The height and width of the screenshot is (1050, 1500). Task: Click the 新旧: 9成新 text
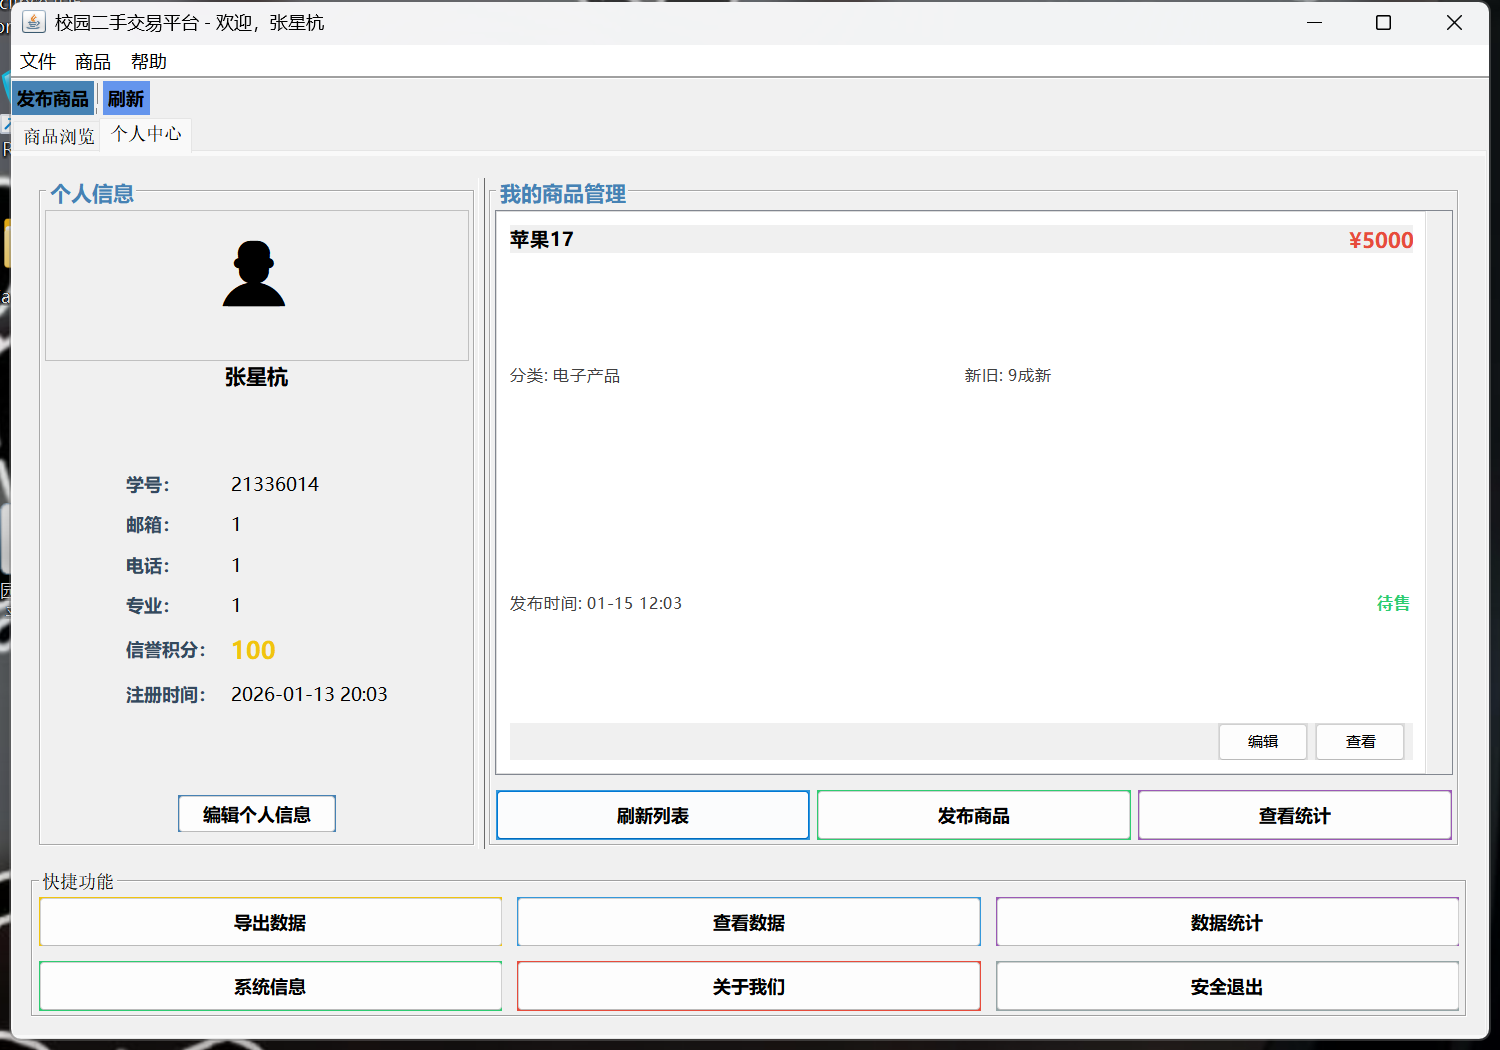click(1008, 375)
